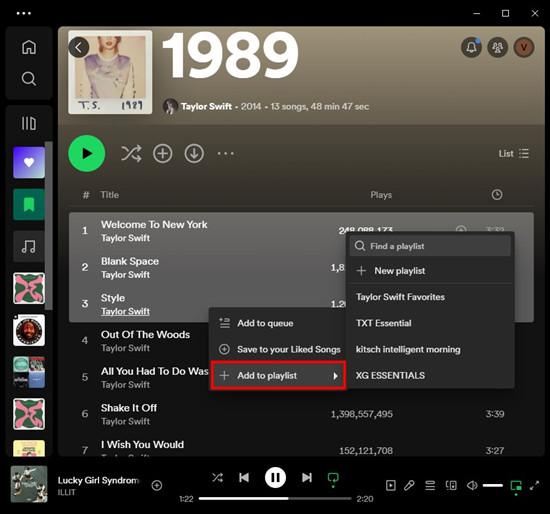
Task: Enter full screen mode
Action: pos(534,486)
